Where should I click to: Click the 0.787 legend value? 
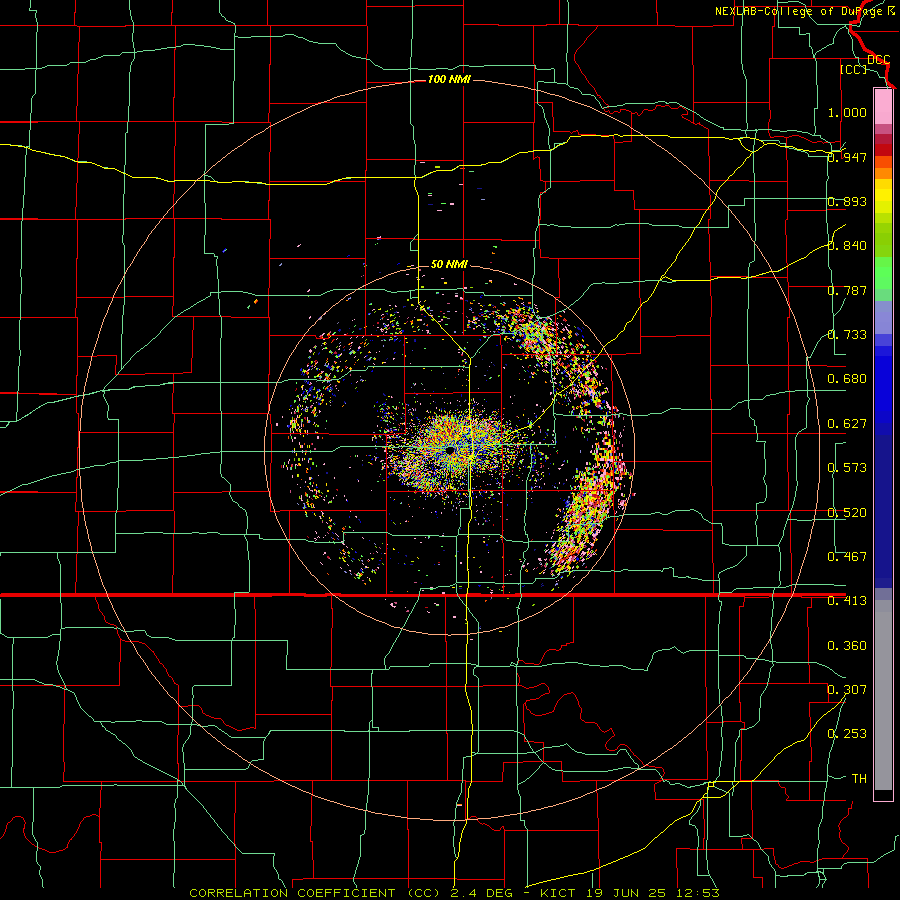(847, 290)
